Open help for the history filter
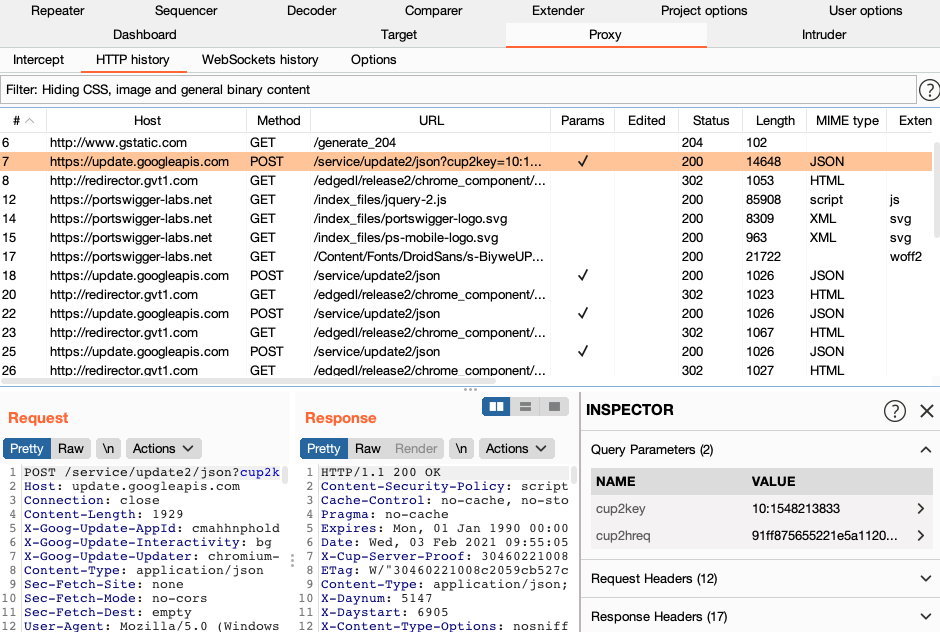The image size is (940, 632). pyautogui.click(x=929, y=90)
